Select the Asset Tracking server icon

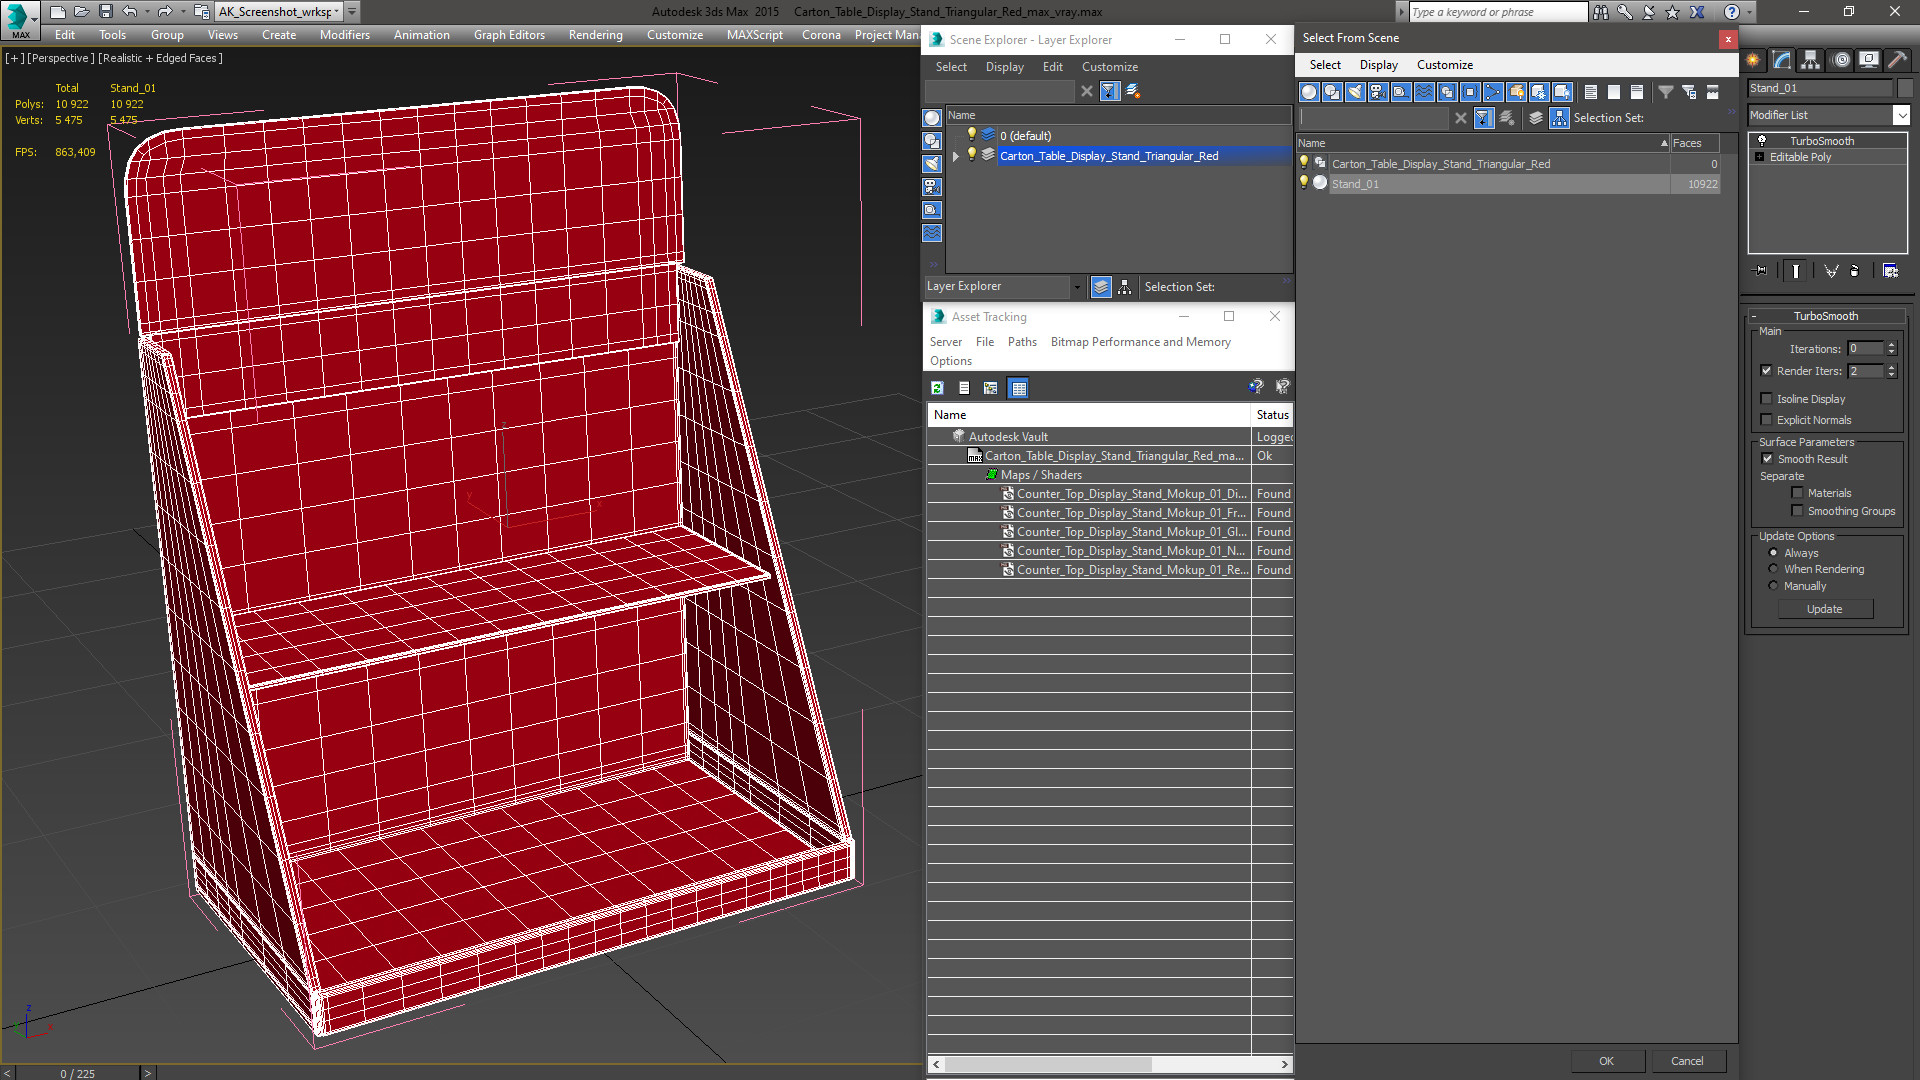pos(945,340)
